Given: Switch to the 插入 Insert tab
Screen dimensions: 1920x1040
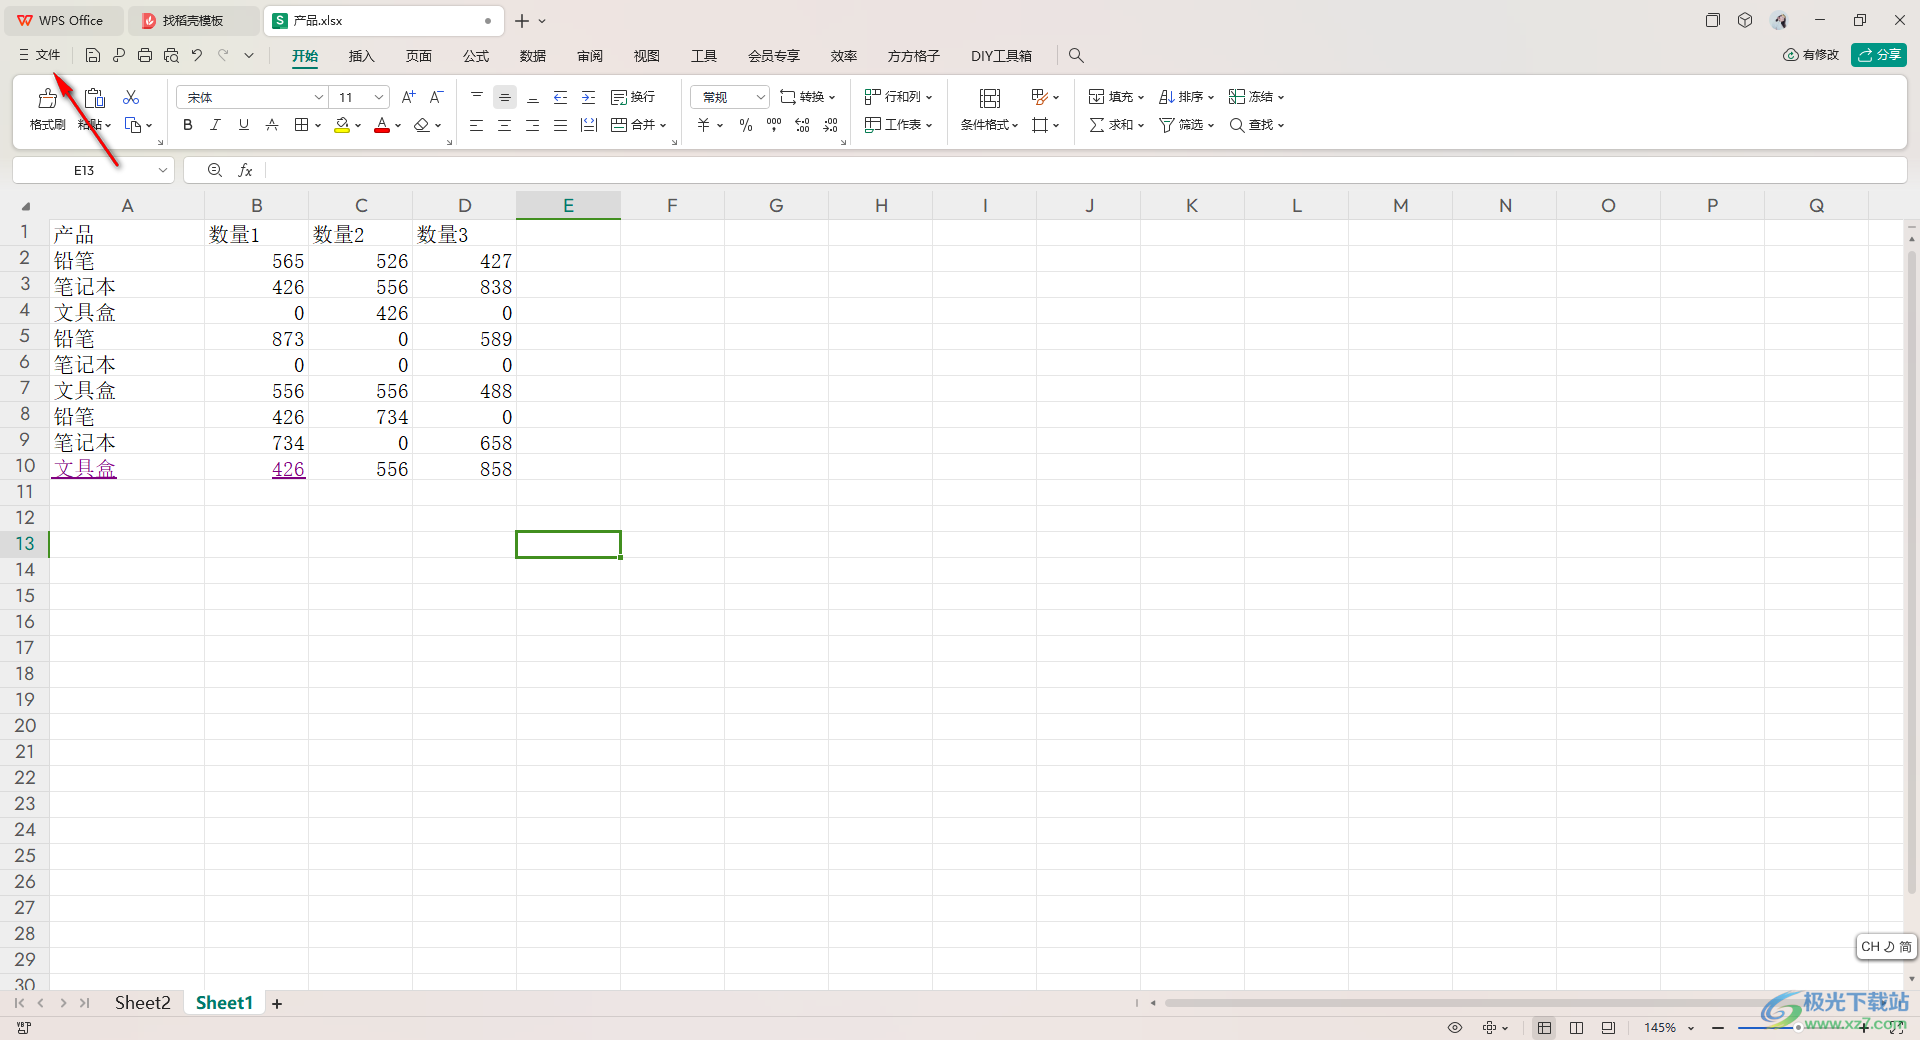Looking at the screenshot, I should click(361, 56).
